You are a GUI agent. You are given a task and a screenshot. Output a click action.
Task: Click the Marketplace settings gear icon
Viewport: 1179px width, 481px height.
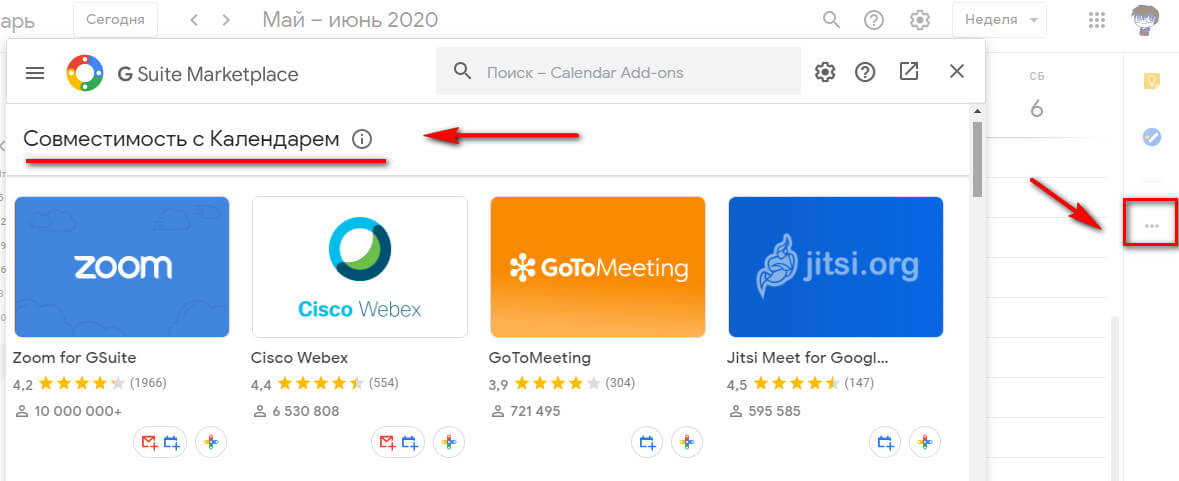tap(825, 72)
